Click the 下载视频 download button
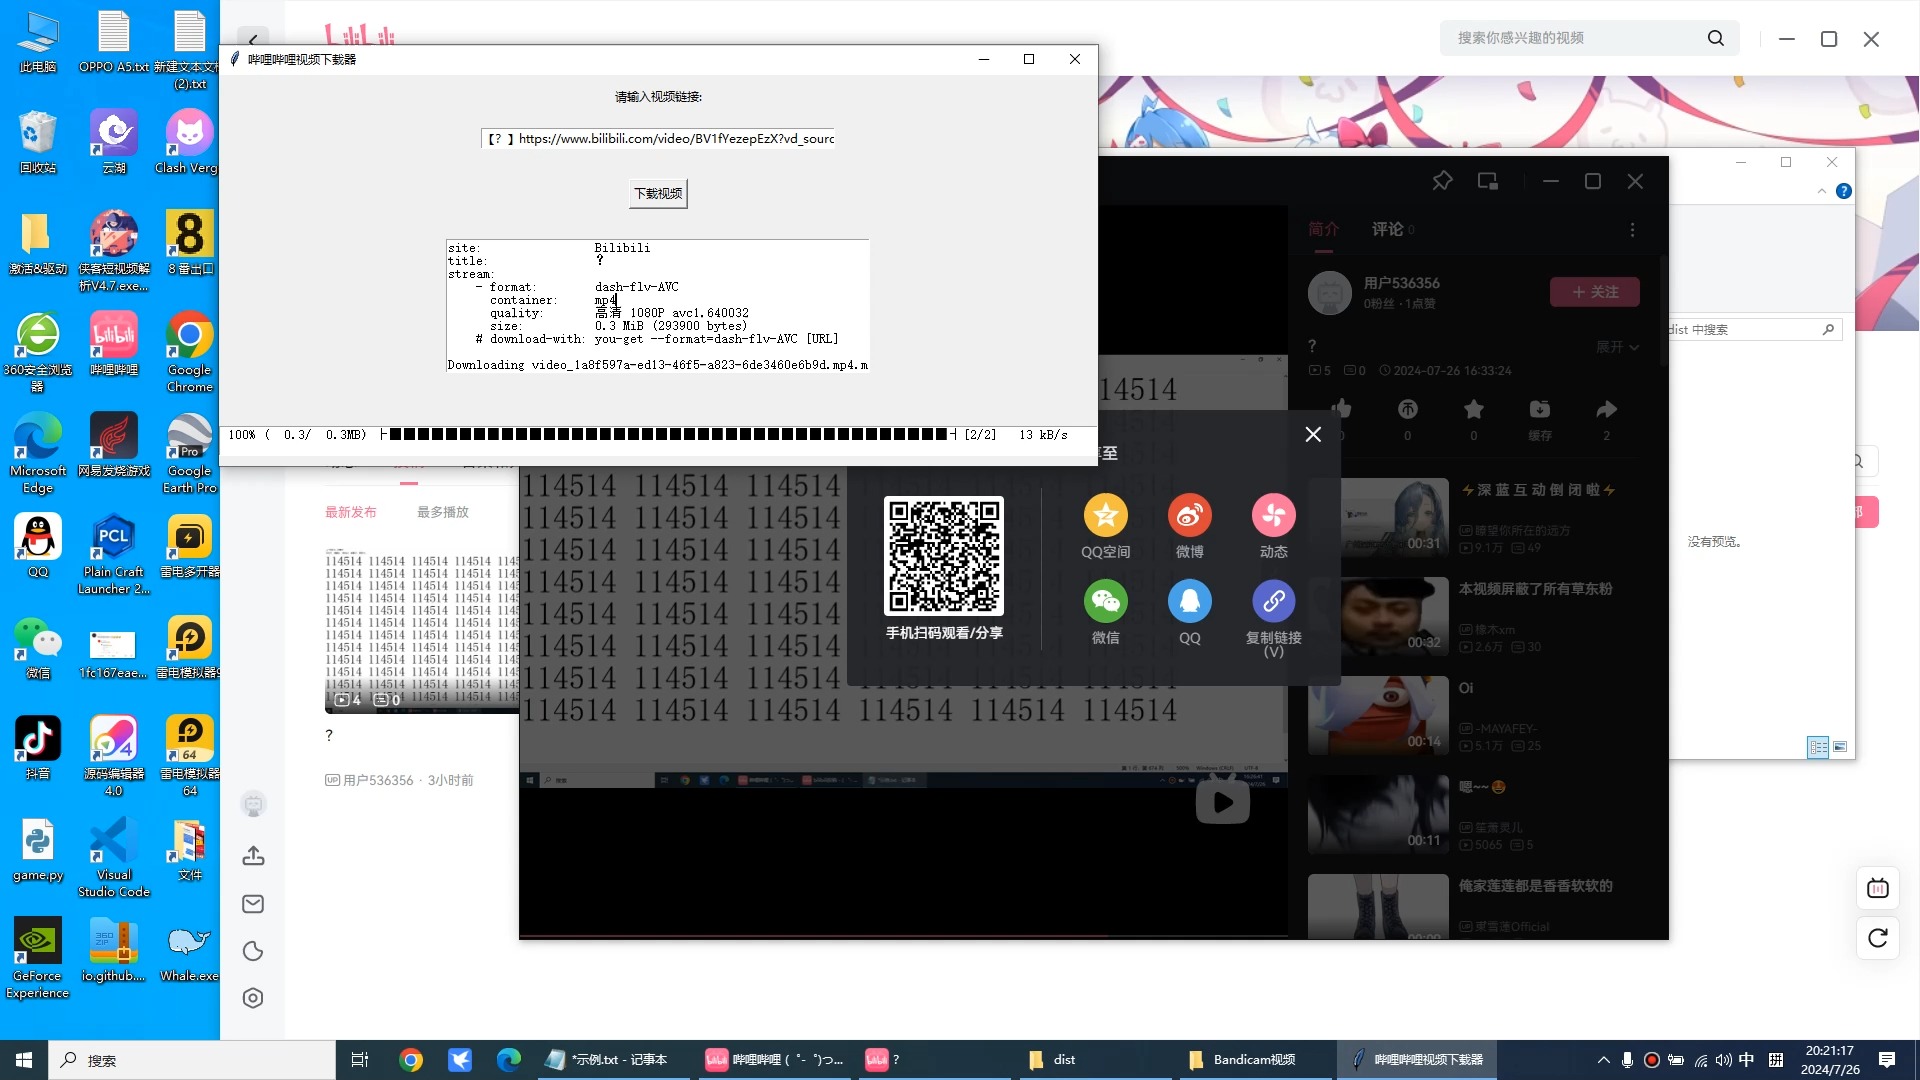This screenshot has height=1080, width=1920. coord(658,193)
